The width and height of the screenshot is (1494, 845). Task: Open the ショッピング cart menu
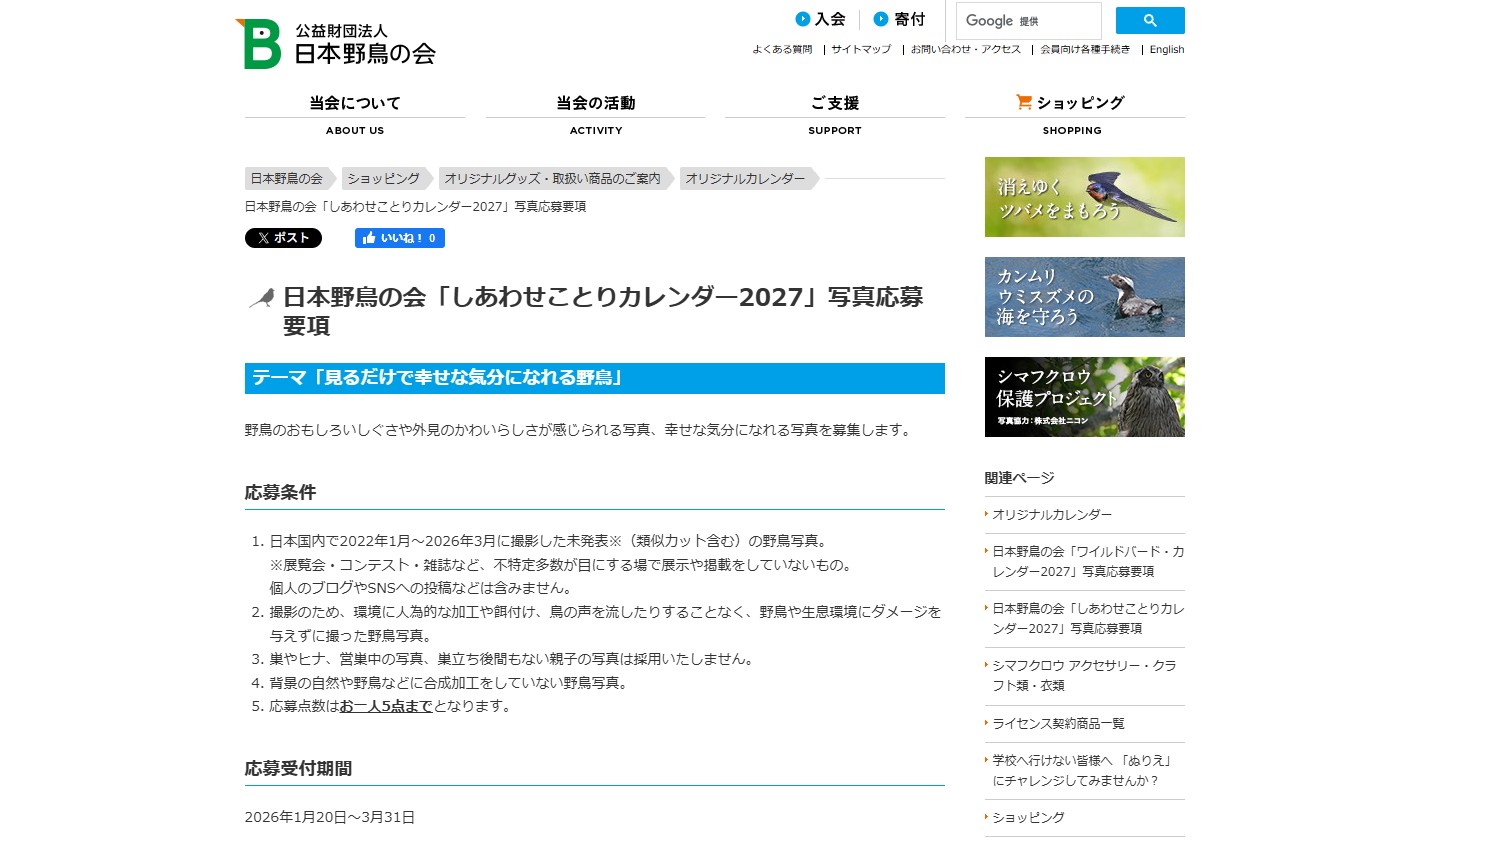1073,103
